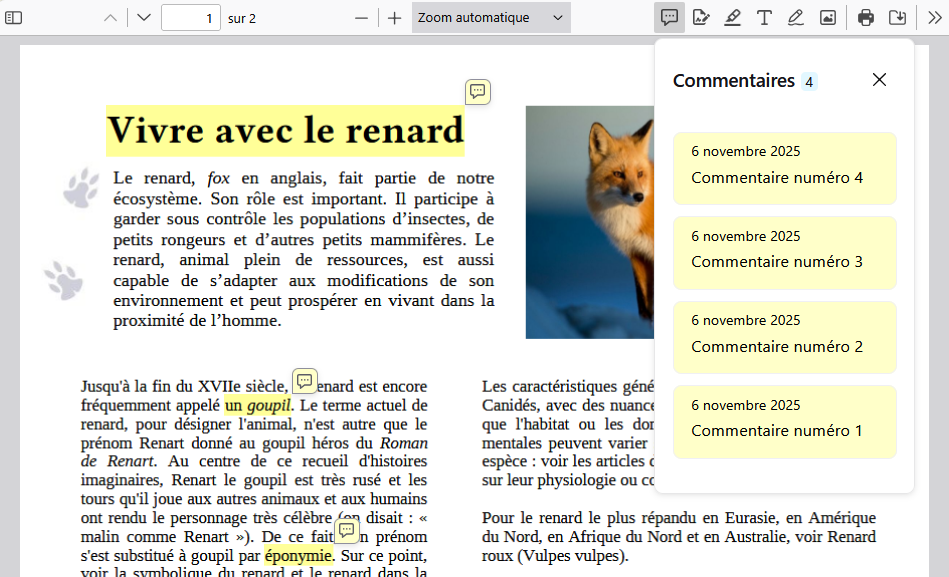
Task: Open the Zoom automatique dropdown
Action: pos(490,18)
